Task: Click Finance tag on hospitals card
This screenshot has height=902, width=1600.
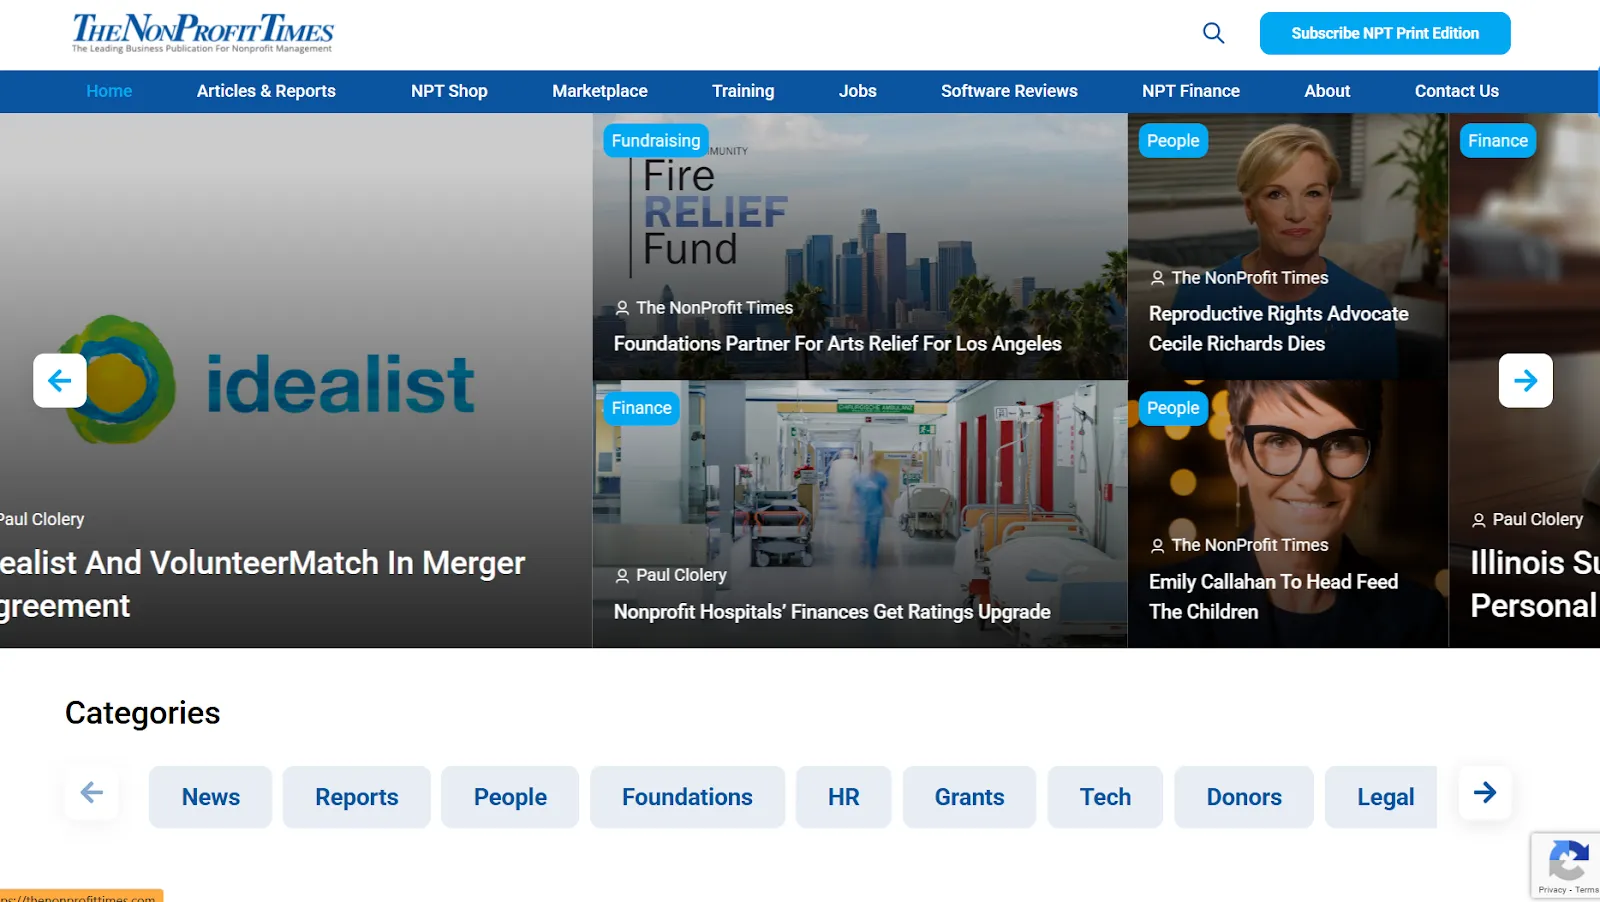Action: (641, 408)
